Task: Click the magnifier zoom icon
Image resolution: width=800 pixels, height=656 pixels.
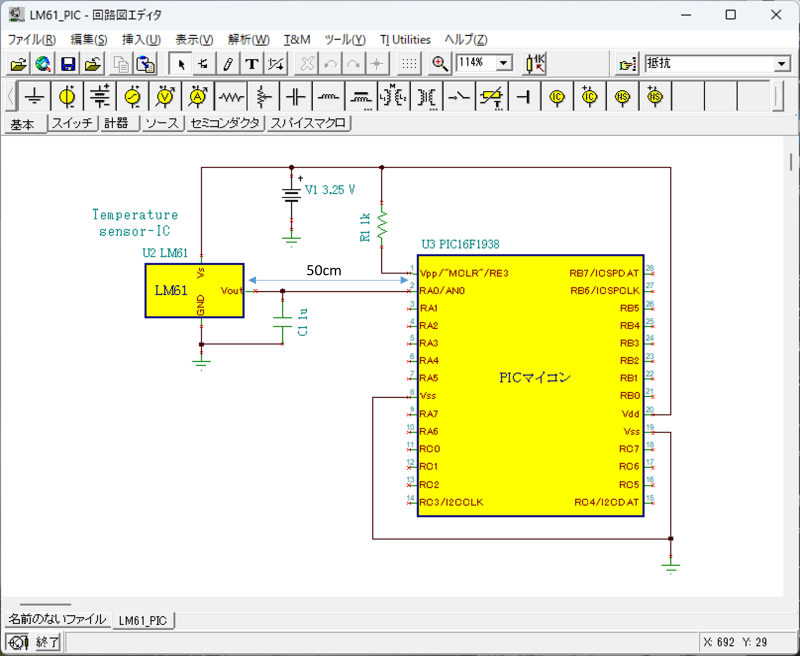Action: pos(440,64)
